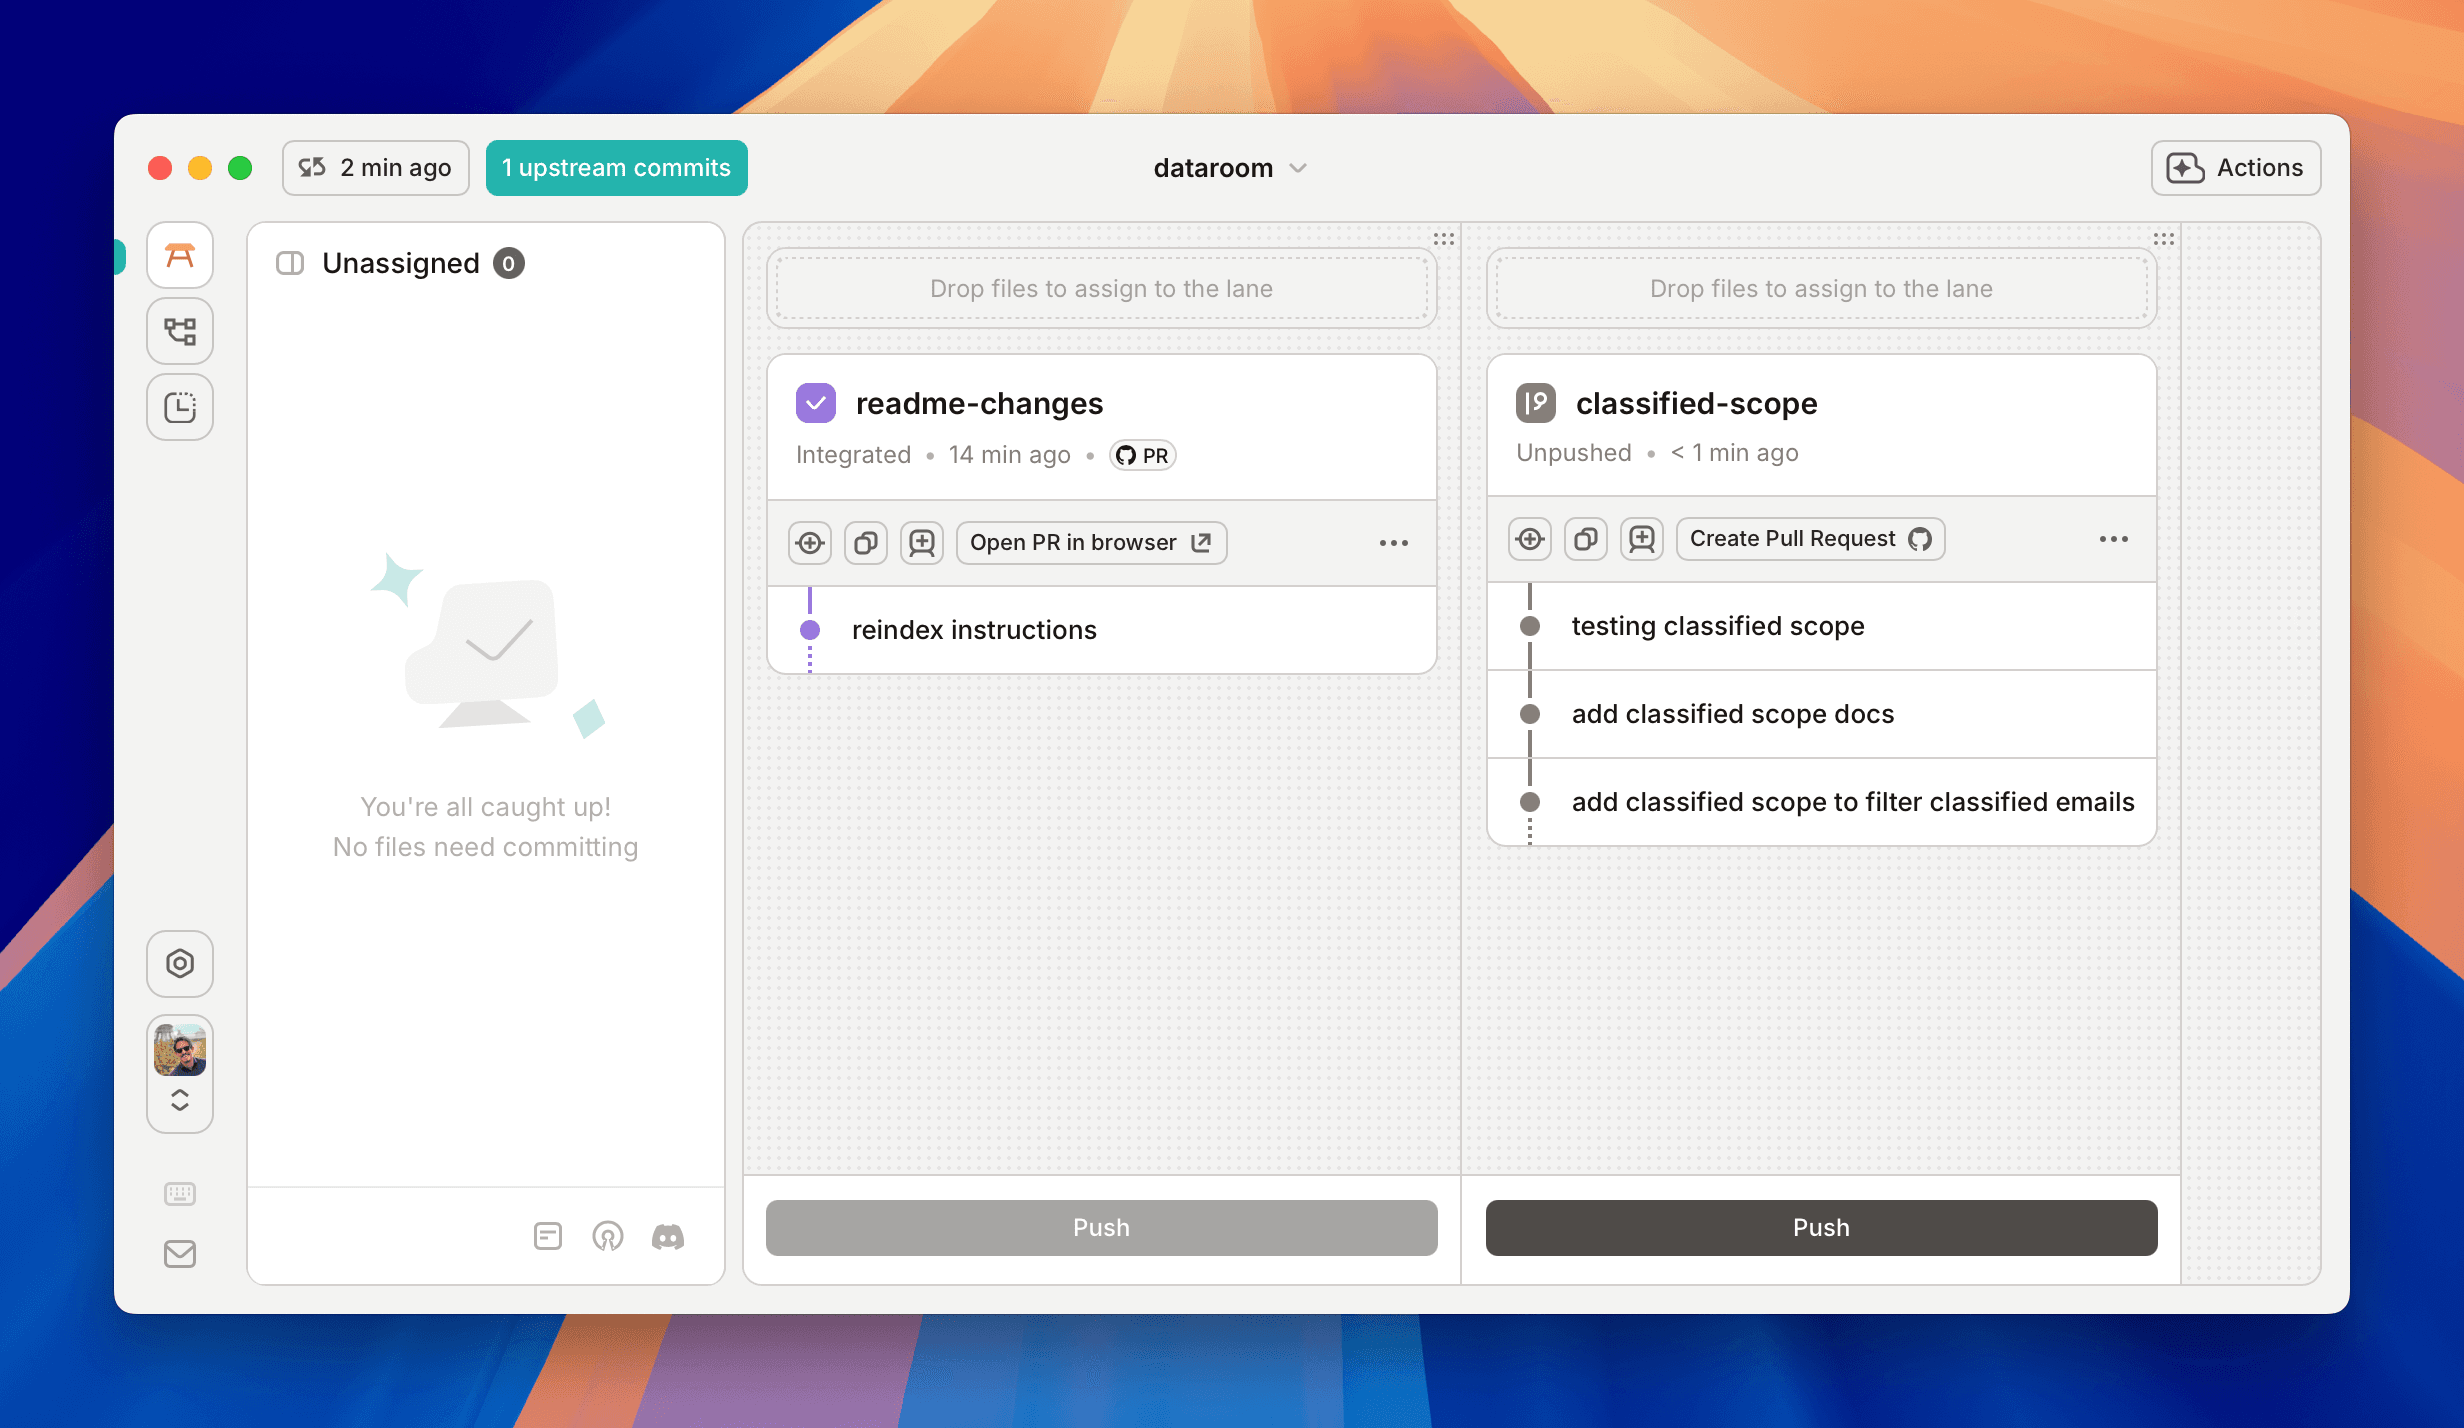Open the history view sidebar icon

(x=180, y=407)
